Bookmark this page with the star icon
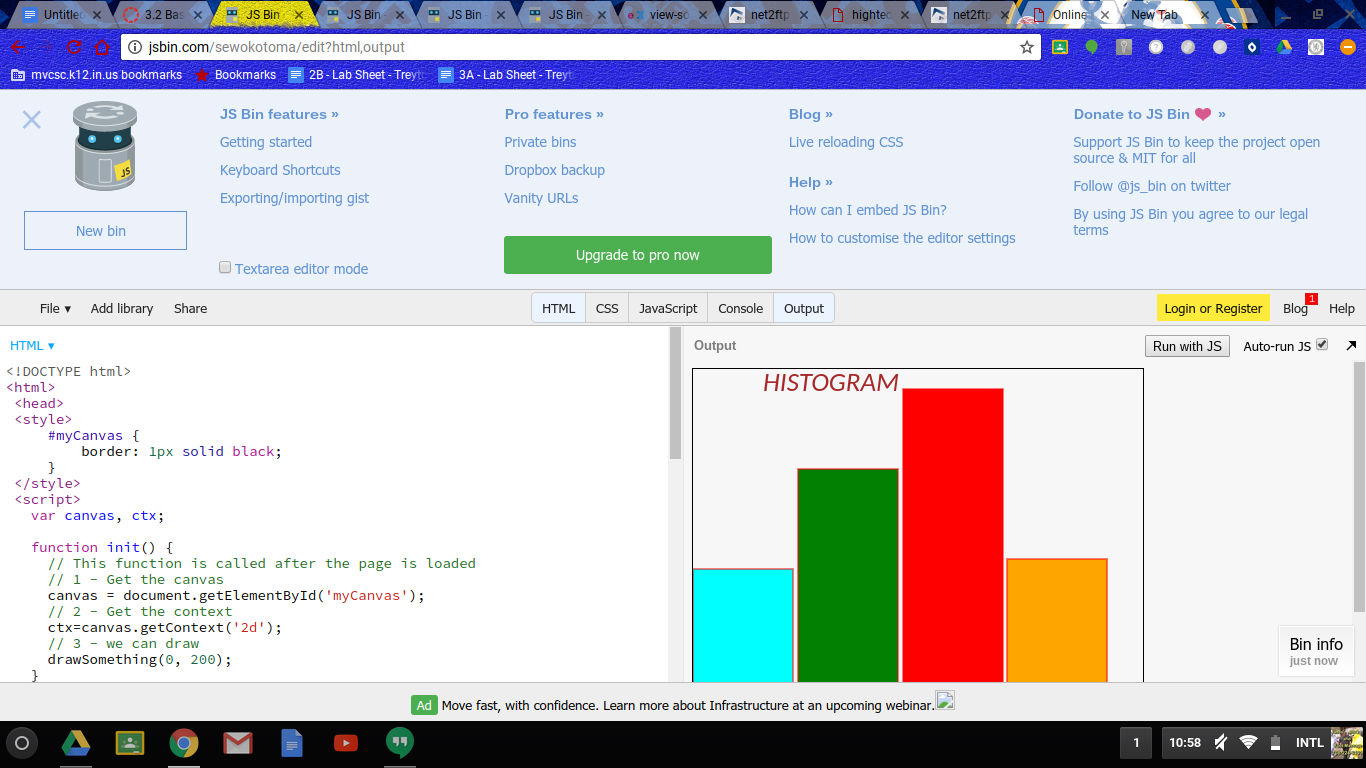This screenshot has height=768, width=1366. (x=1026, y=47)
